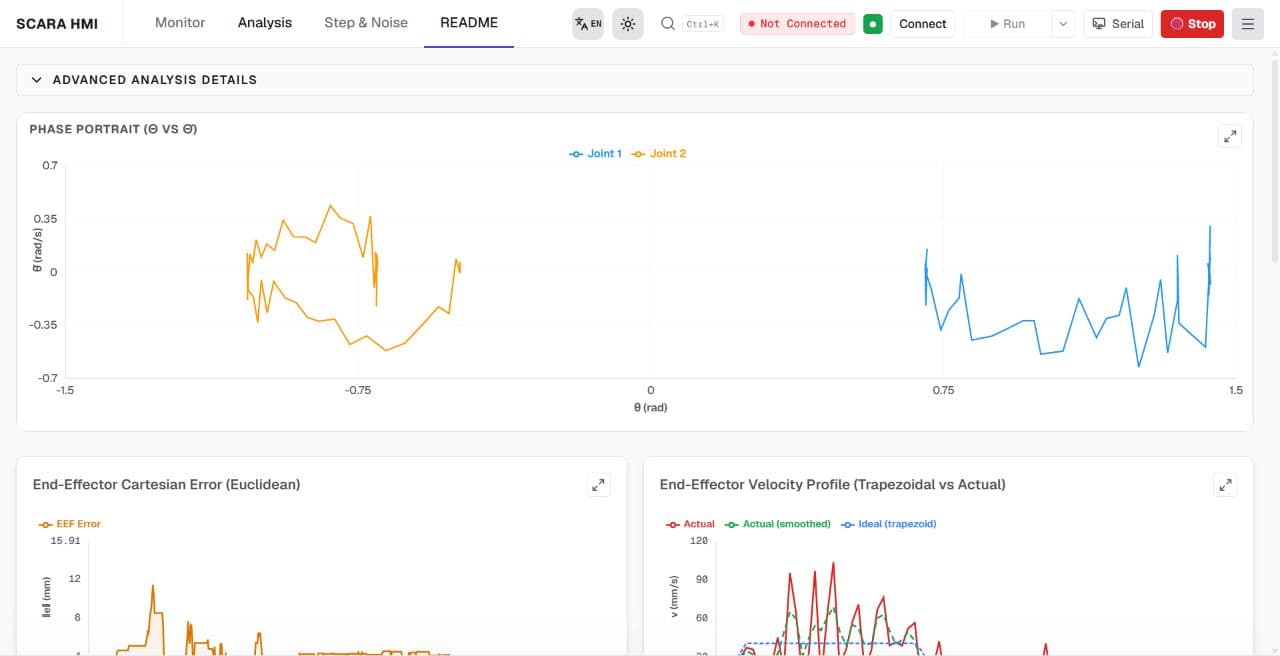Toggle Joint 1 legend series

point(595,153)
